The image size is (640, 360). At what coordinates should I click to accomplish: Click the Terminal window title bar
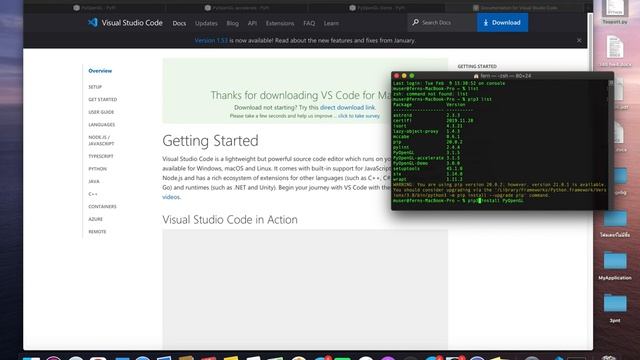pos(502,76)
